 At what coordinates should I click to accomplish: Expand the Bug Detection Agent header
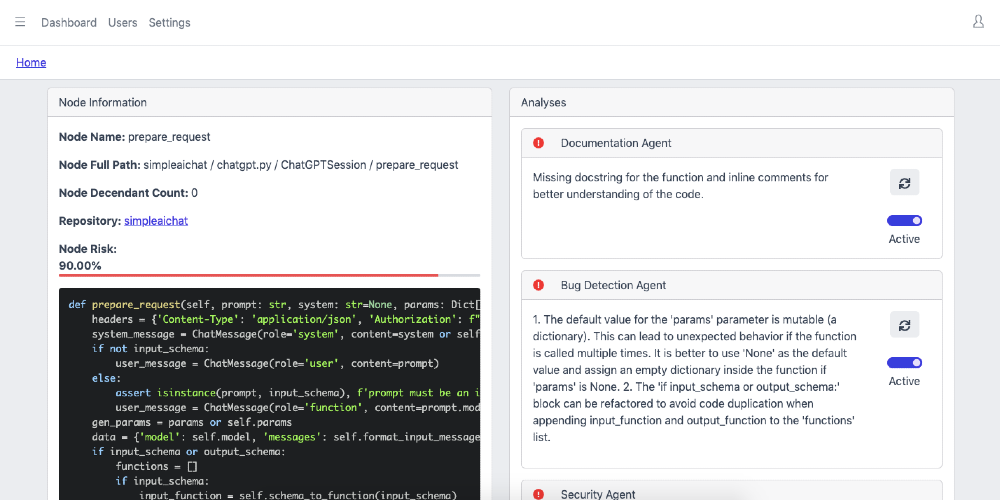(x=732, y=285)
